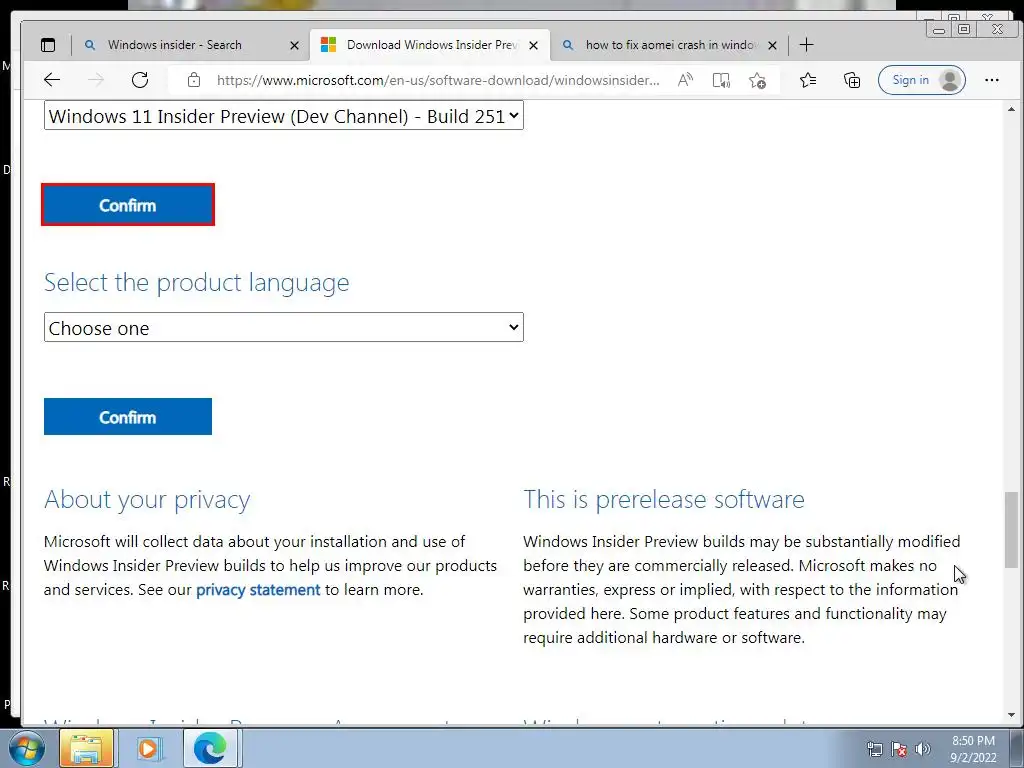Open the volume speaker tray icon
Screen dimensions: 1024x768
923,749
